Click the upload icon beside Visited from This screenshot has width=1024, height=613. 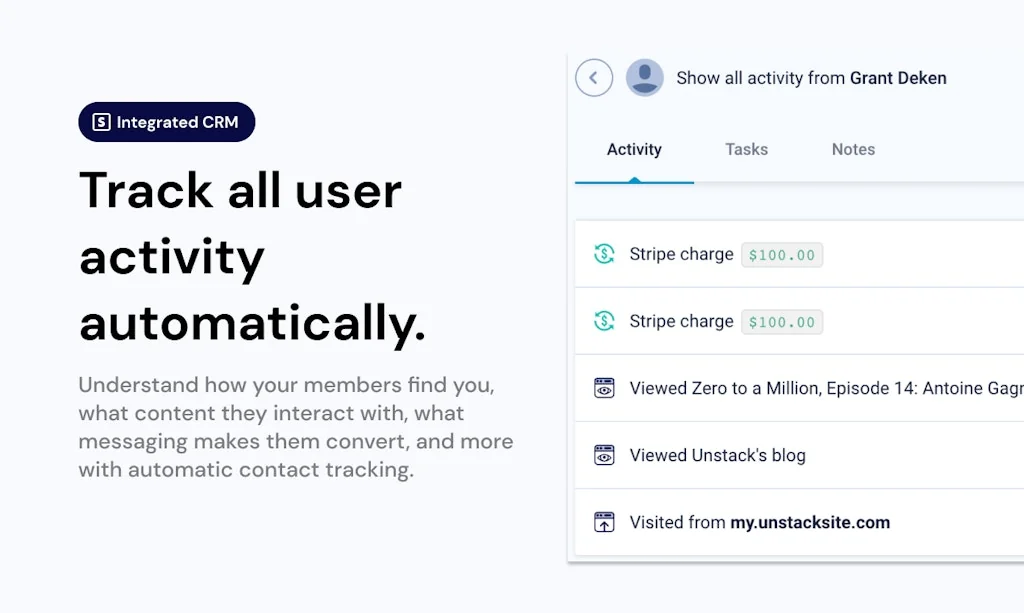604,522
